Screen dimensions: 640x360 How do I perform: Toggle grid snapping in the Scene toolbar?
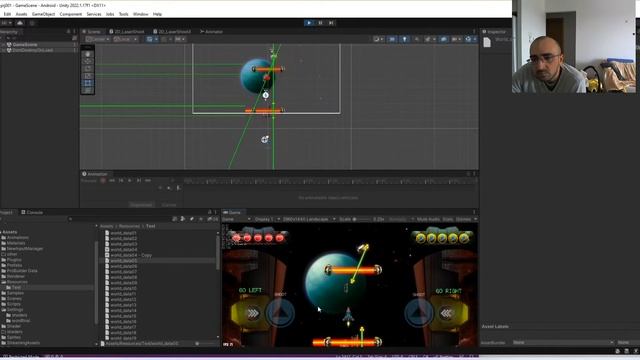pos(150,39)
